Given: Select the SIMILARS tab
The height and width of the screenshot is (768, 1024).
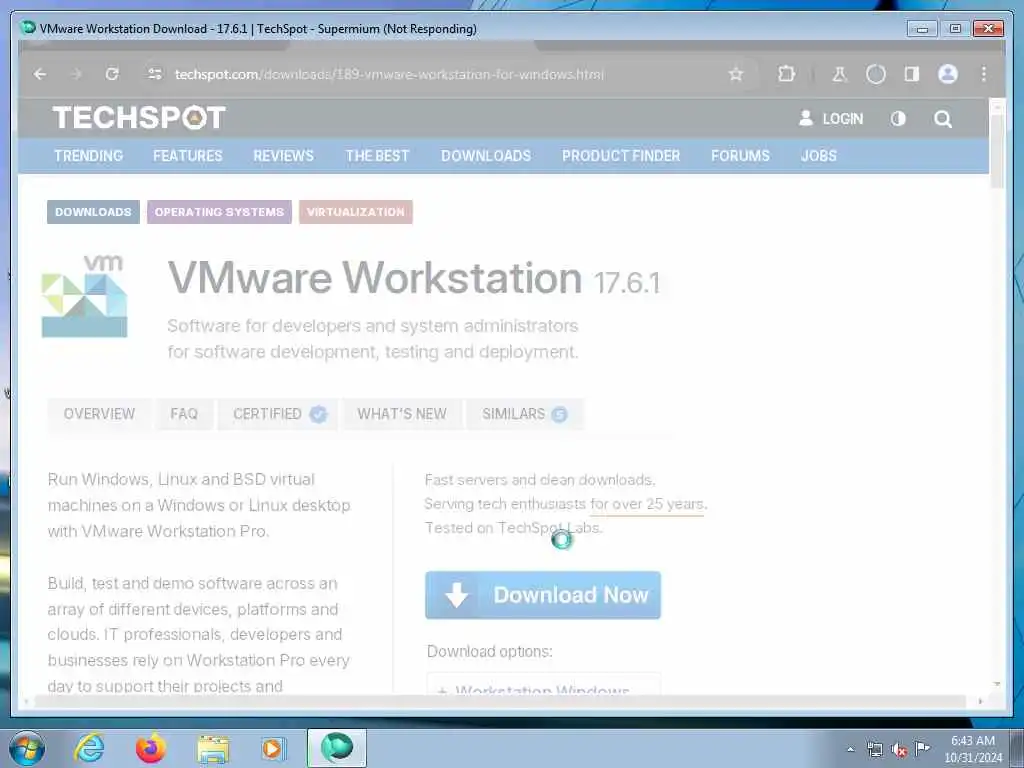Looking at the screenshot, I should pos(525,414).
